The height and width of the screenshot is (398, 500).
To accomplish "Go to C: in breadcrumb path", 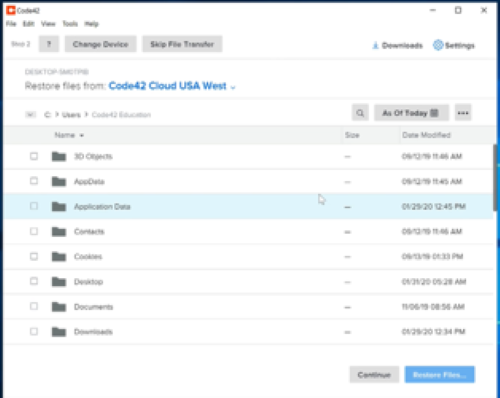I will click(x=47, y=115).
